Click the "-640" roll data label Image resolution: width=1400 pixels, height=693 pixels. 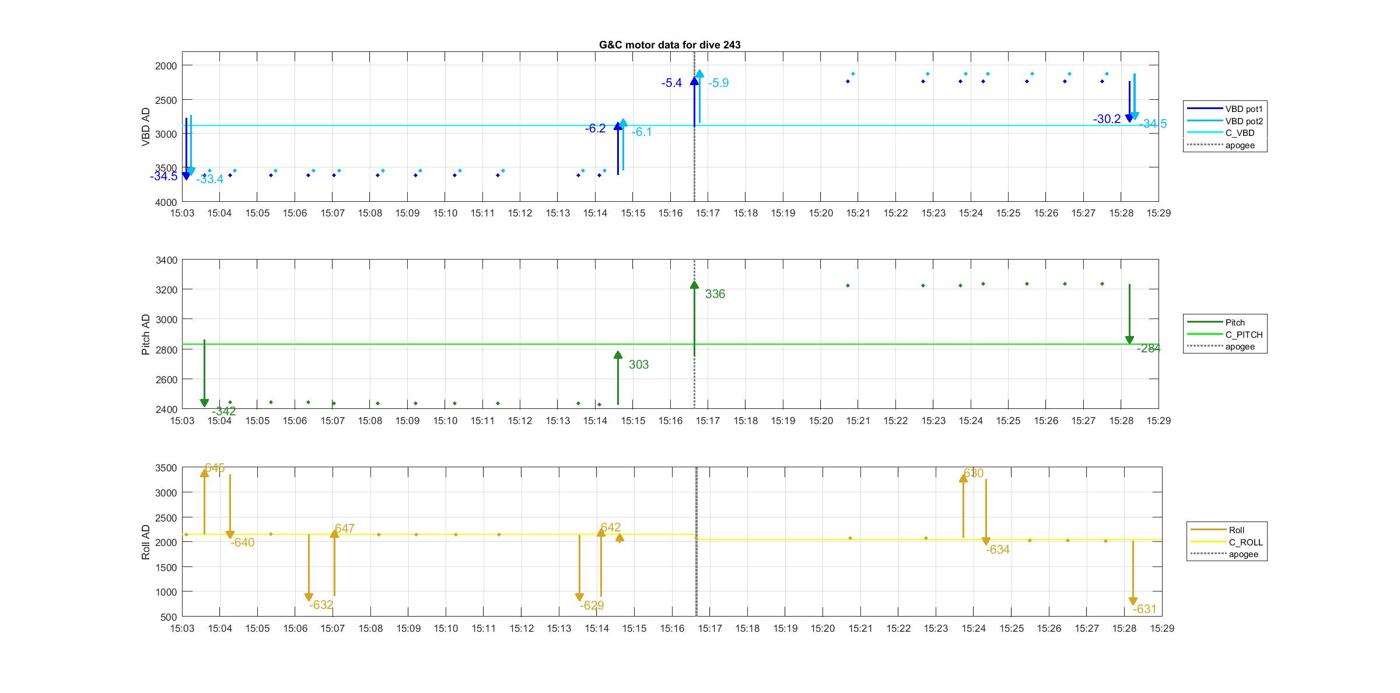(243, 543)
